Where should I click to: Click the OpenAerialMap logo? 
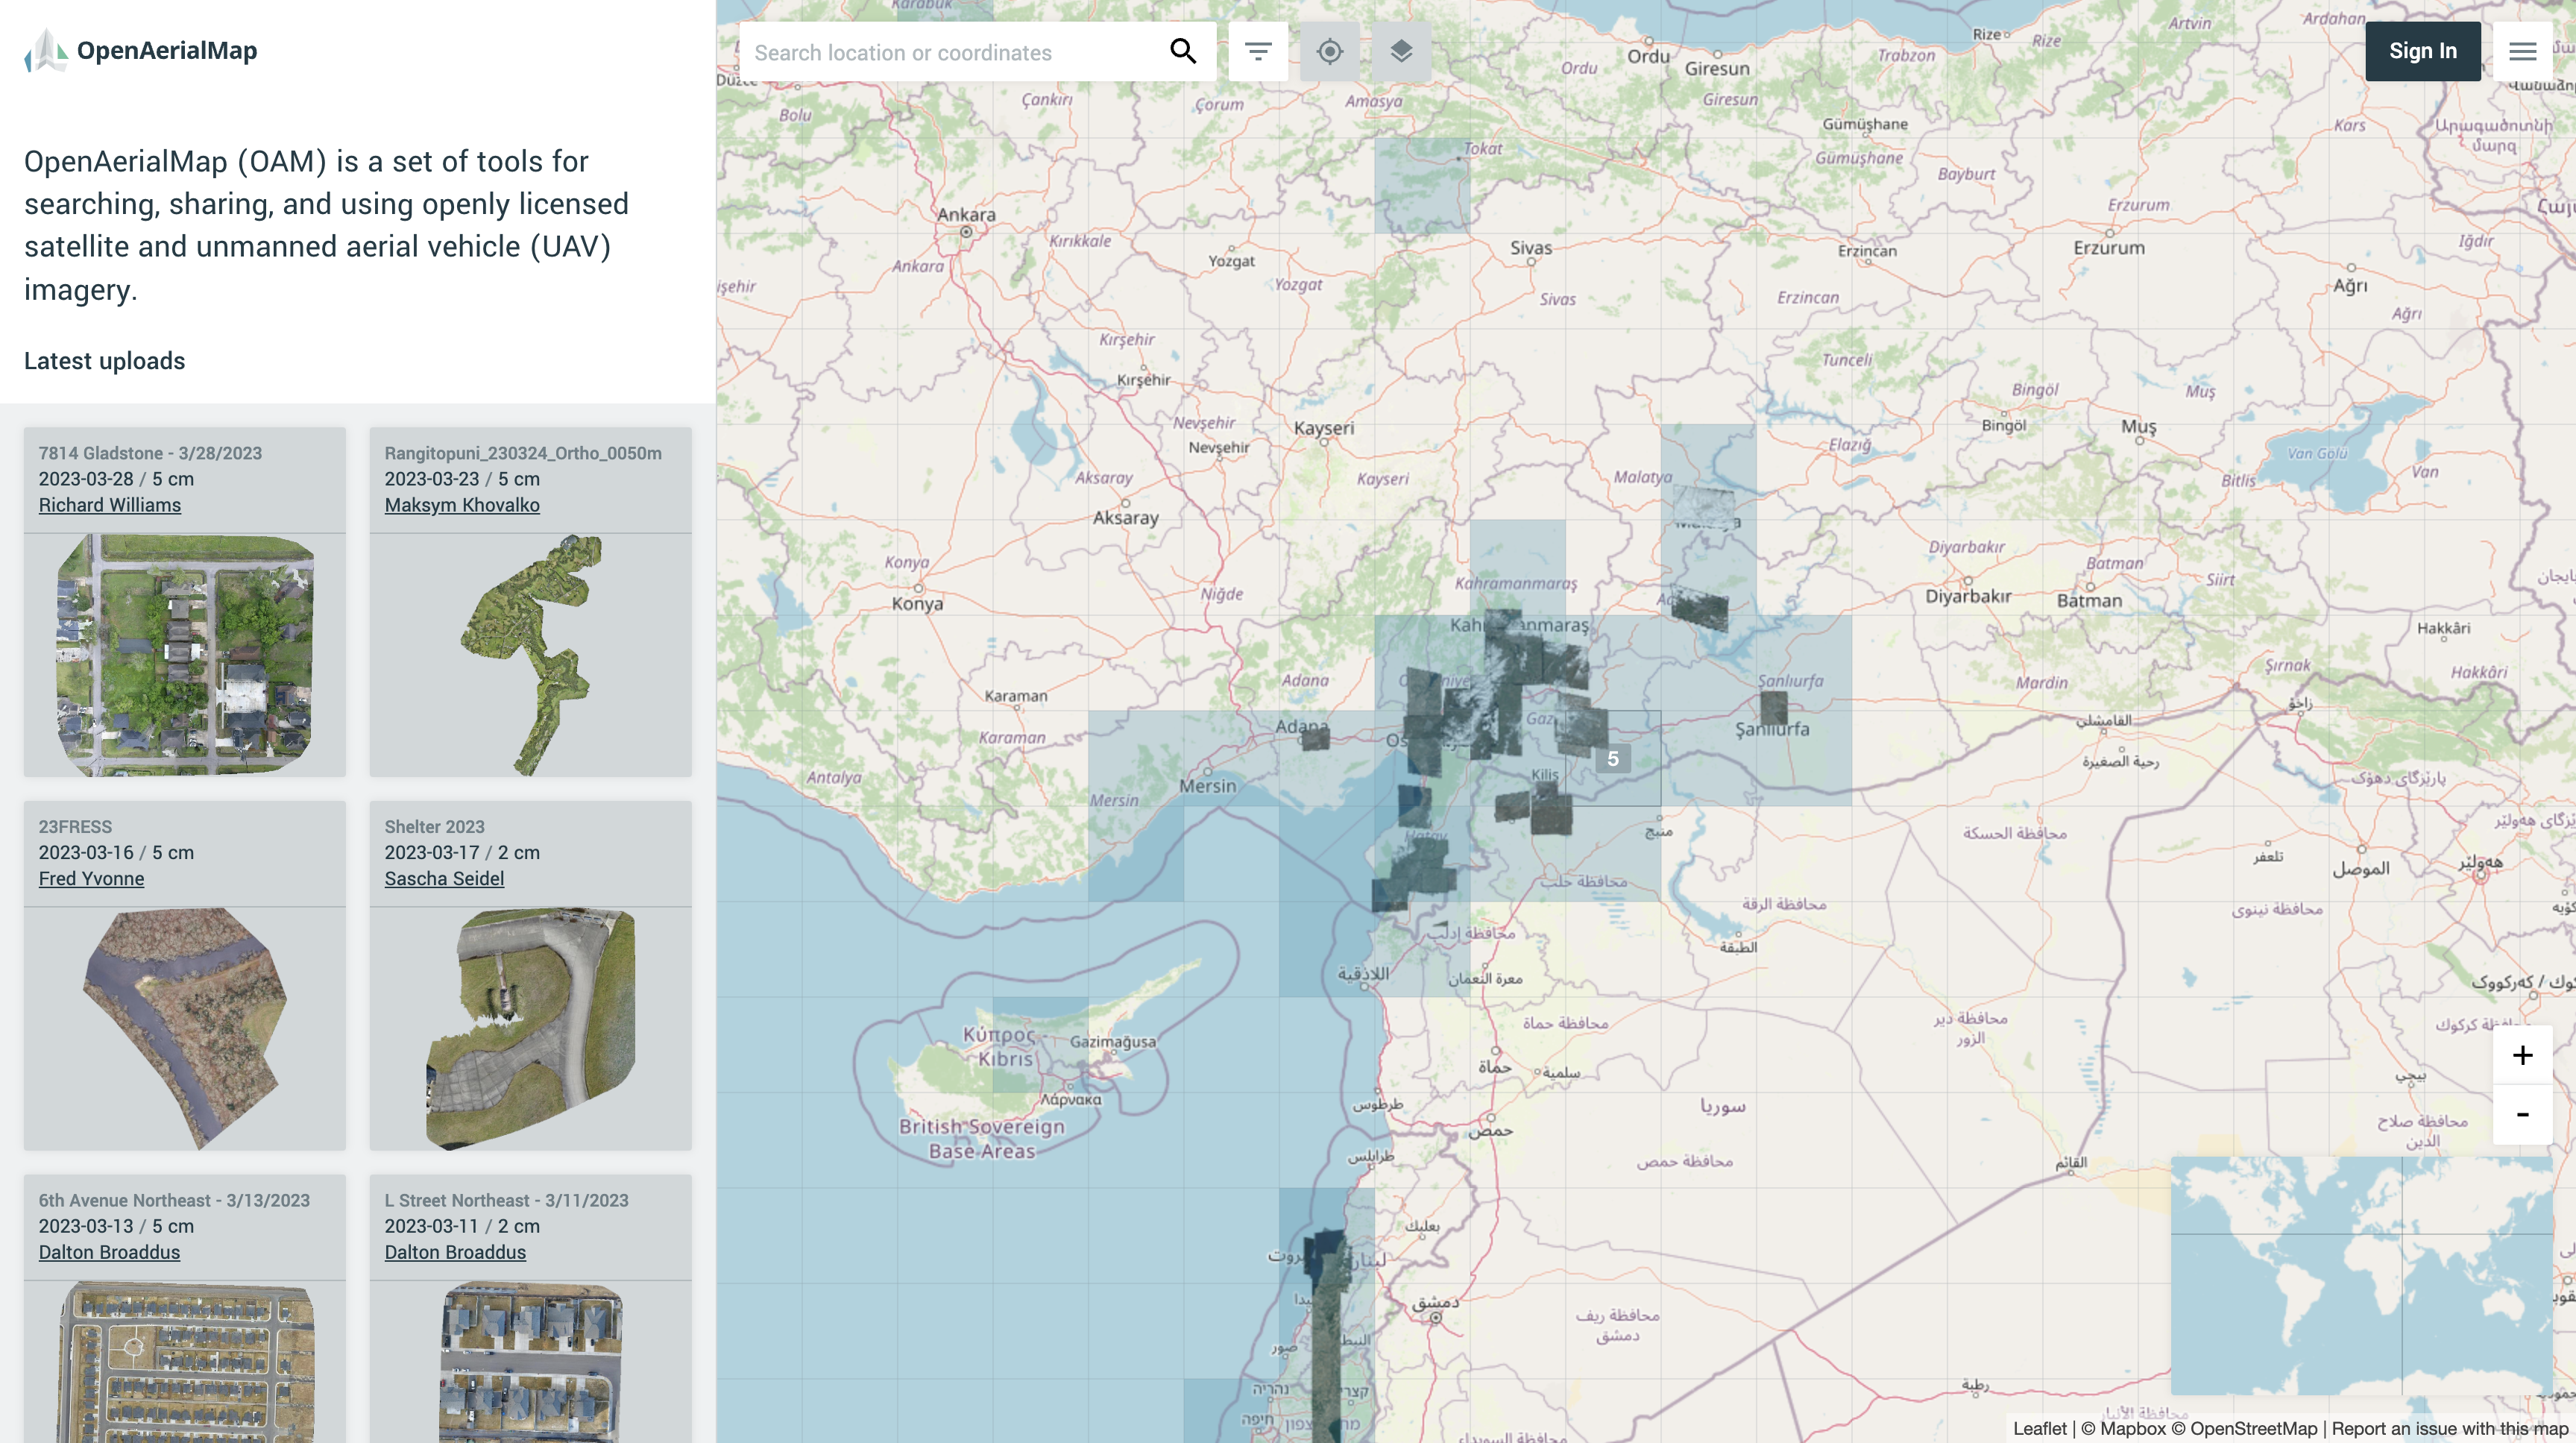[x=141, y=51]
